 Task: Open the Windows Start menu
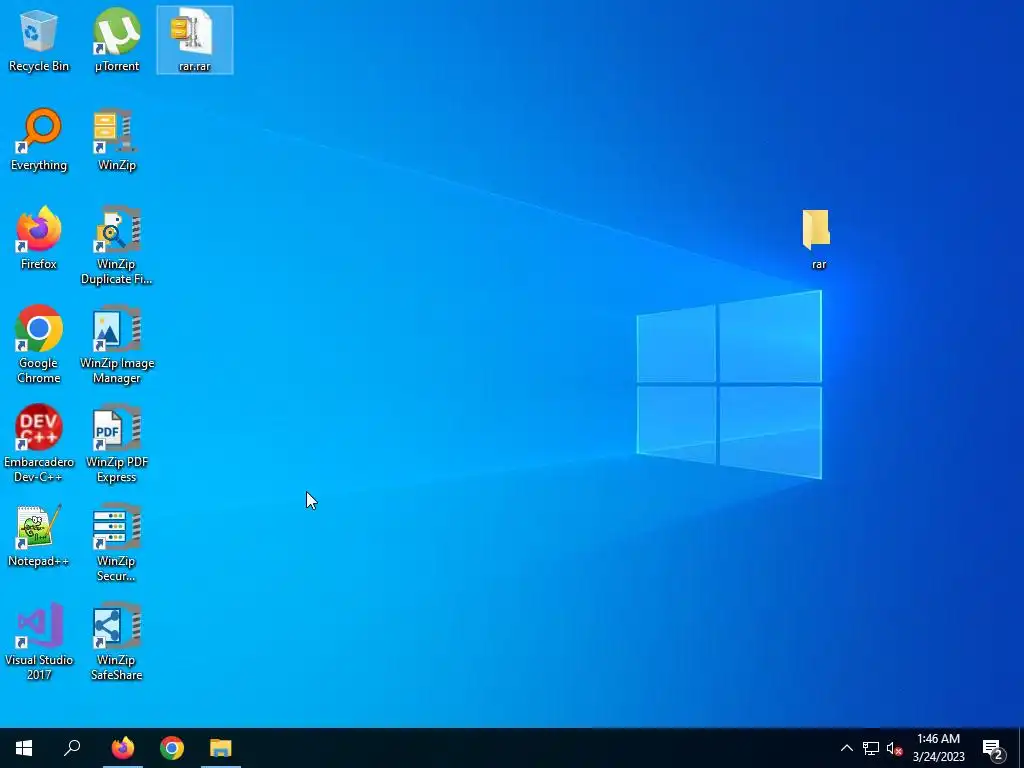pos(24,748)
